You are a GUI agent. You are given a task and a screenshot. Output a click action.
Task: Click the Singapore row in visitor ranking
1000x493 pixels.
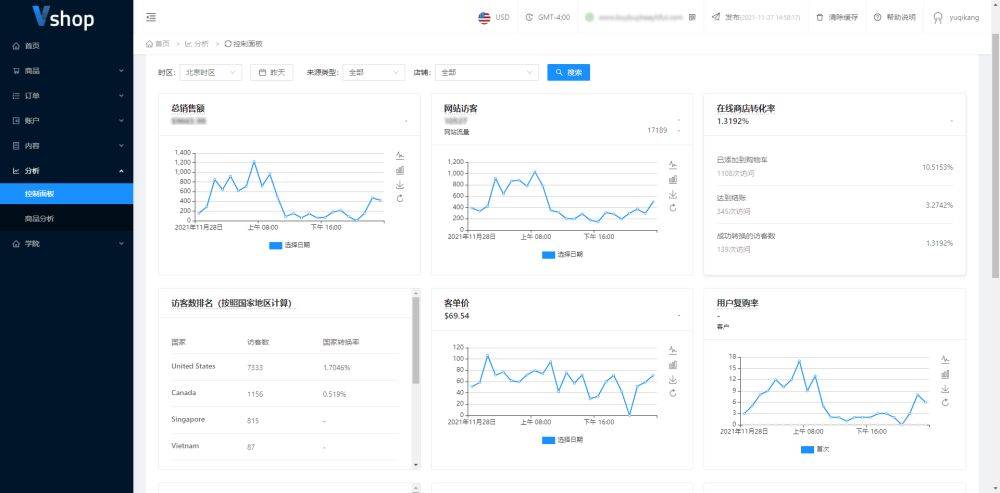coord(285,420)
